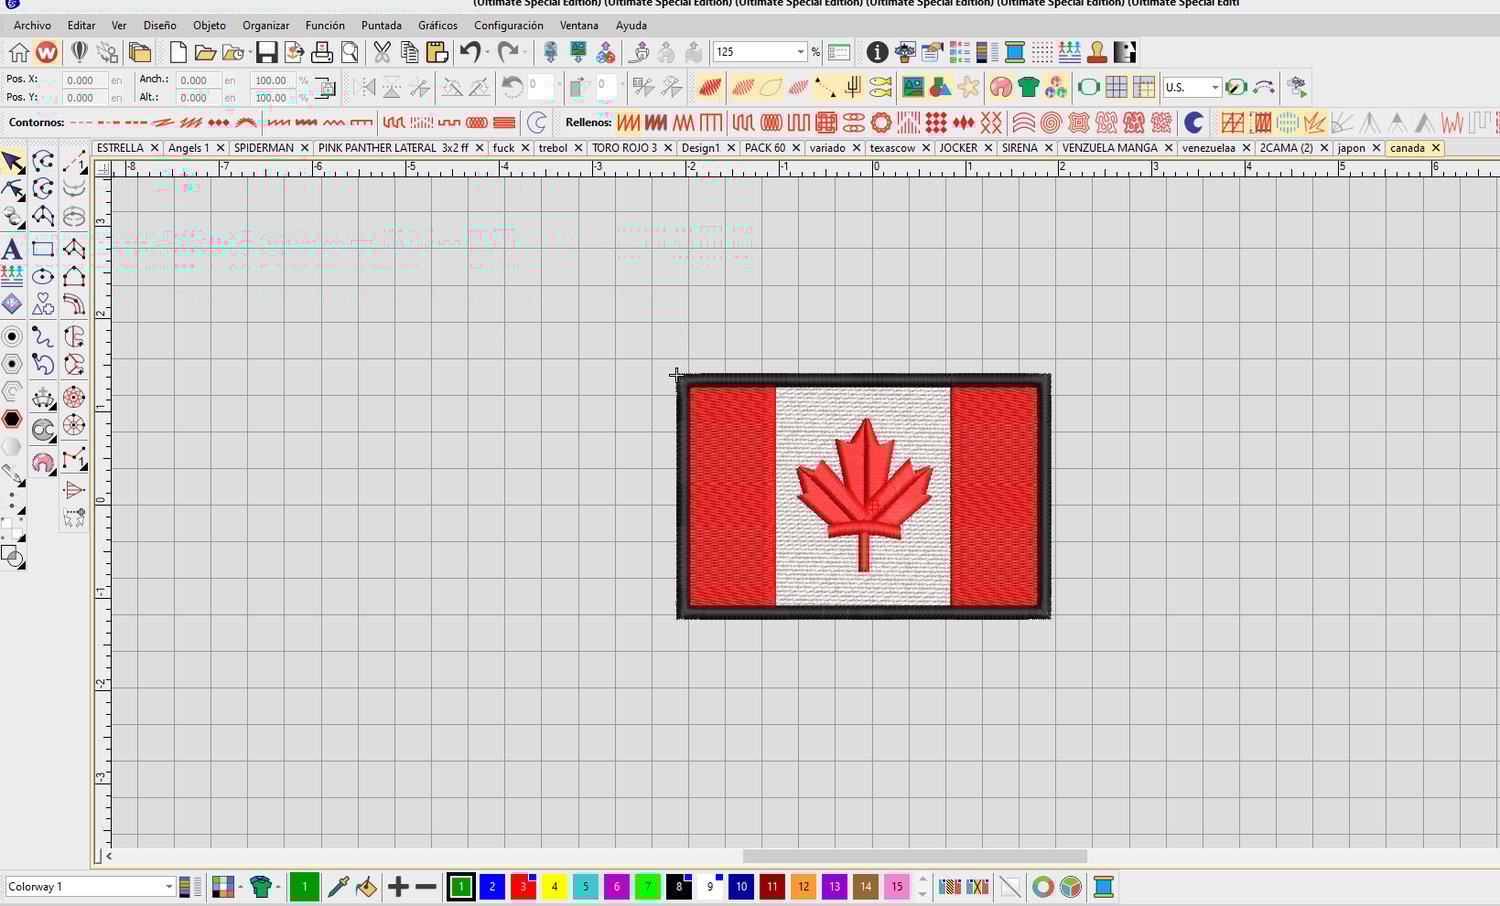Click the horizontal scrollbar thumb
Screen dimensions: 1500x906
click(x=914, y=856)
